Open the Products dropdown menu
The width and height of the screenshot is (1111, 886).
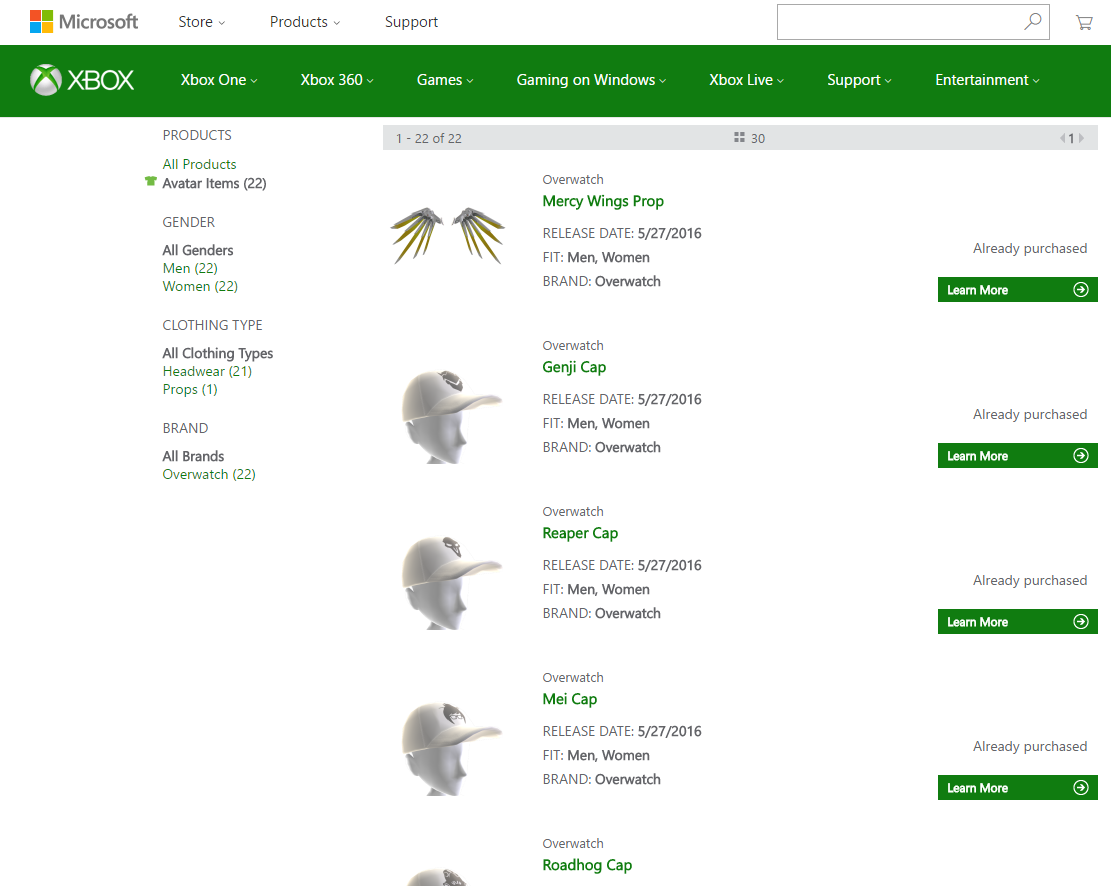click(x=305, y=22)
